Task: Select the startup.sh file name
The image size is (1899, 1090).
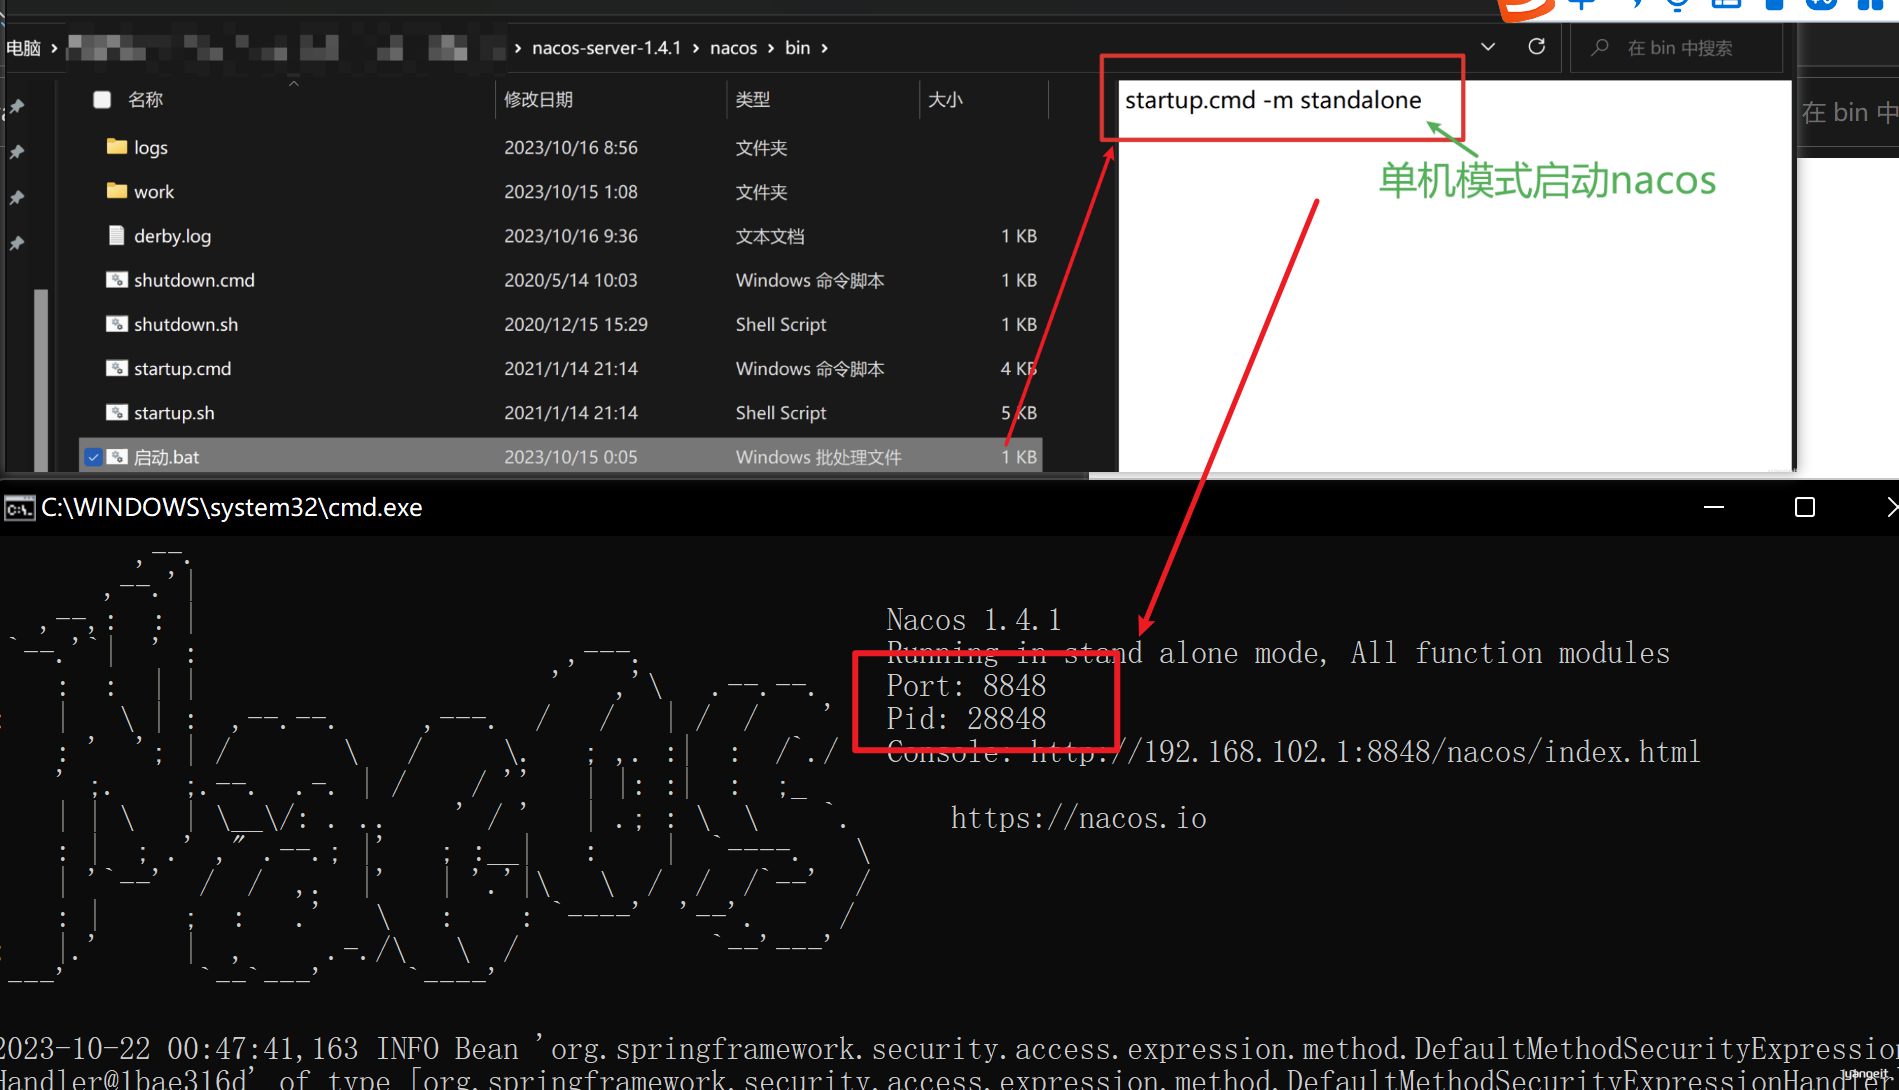Action: [174, 412]
